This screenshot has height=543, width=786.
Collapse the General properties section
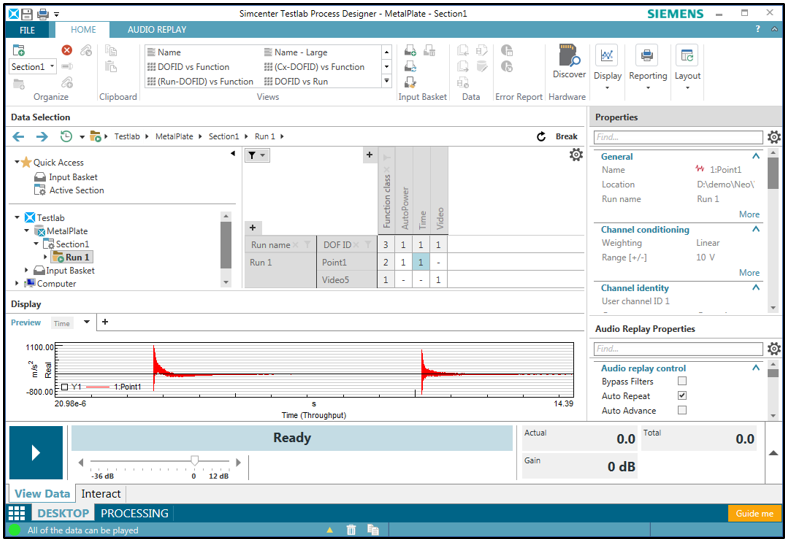pos(756,157)
